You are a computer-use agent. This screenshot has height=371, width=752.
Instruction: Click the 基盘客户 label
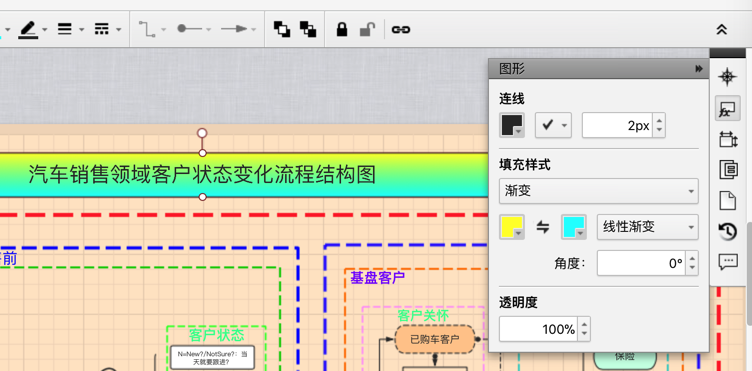coord(377,278)
